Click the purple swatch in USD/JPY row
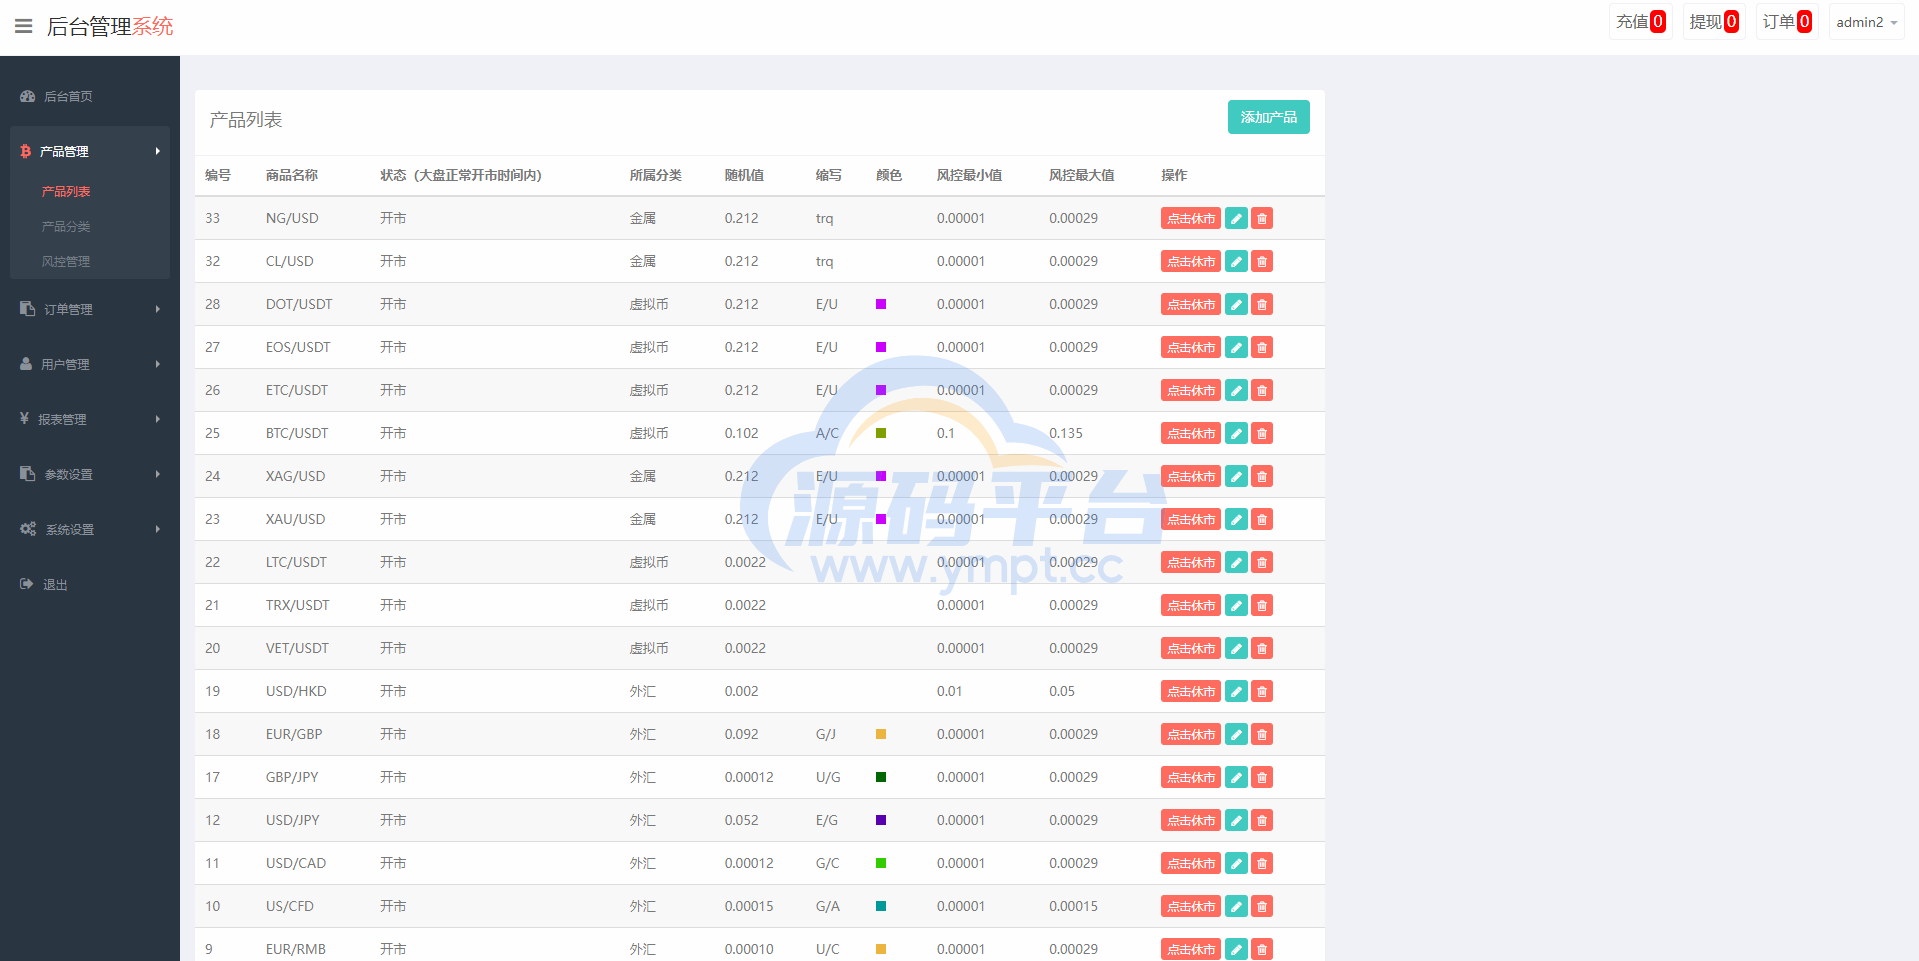Image resolution: width=1919 pixels, height=961 pixels. pyautogui.click(x=881, y=820)
